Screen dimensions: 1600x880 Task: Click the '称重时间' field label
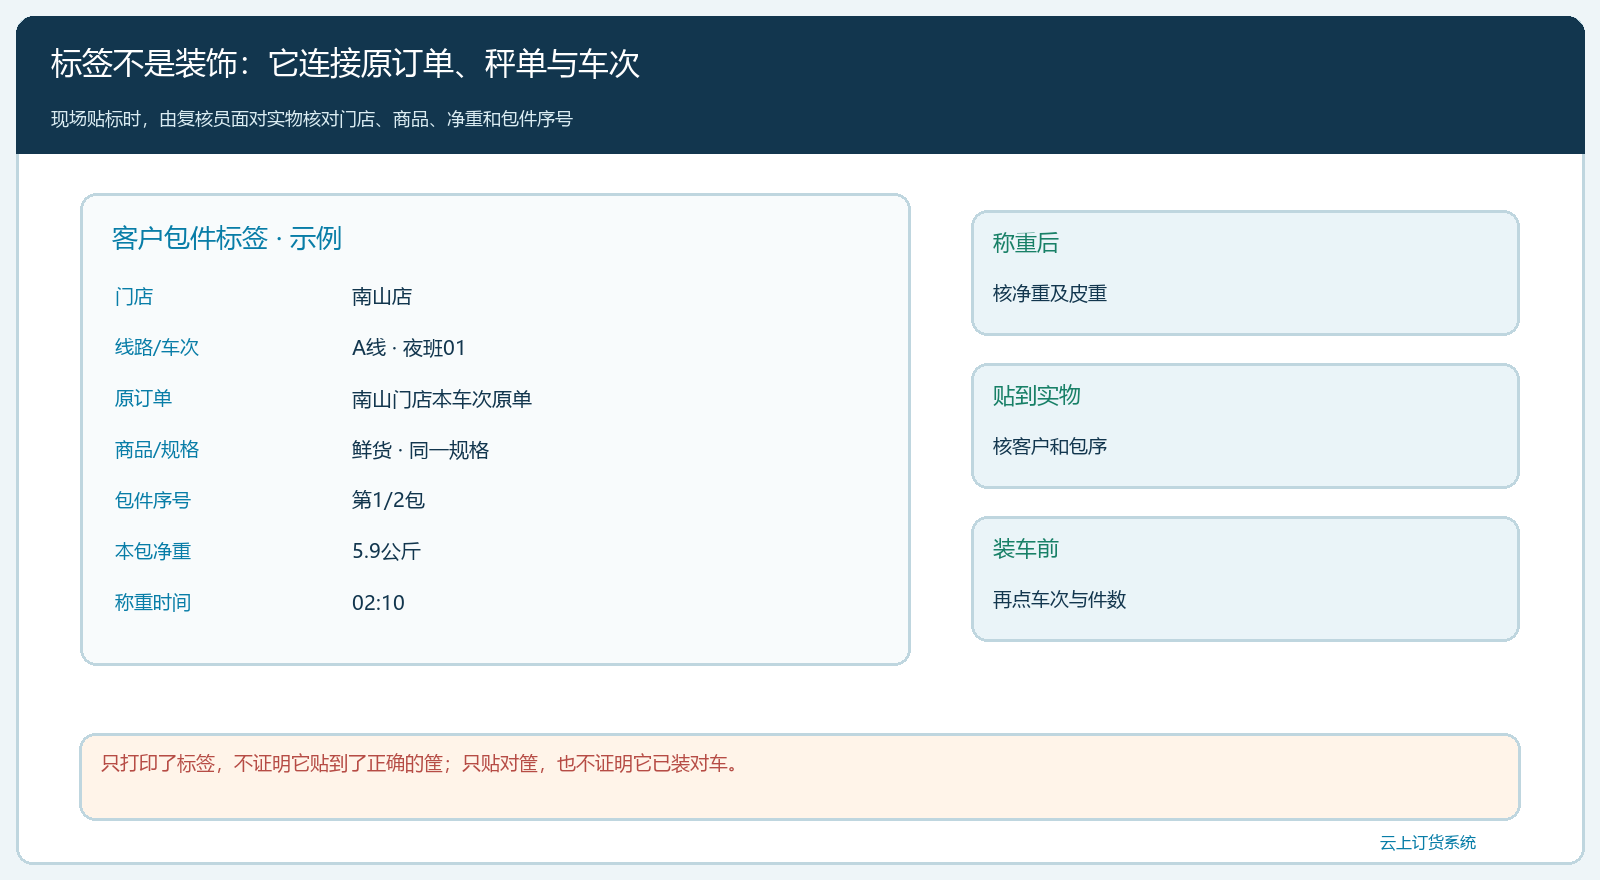pos(153,602)
